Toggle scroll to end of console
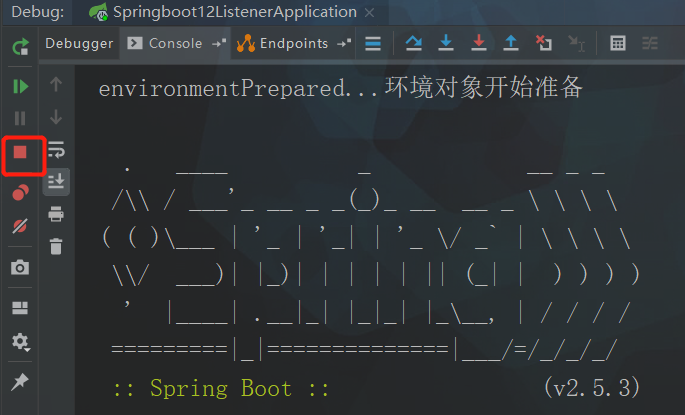The width and height of the screenshot is (685, 415). 56,181
